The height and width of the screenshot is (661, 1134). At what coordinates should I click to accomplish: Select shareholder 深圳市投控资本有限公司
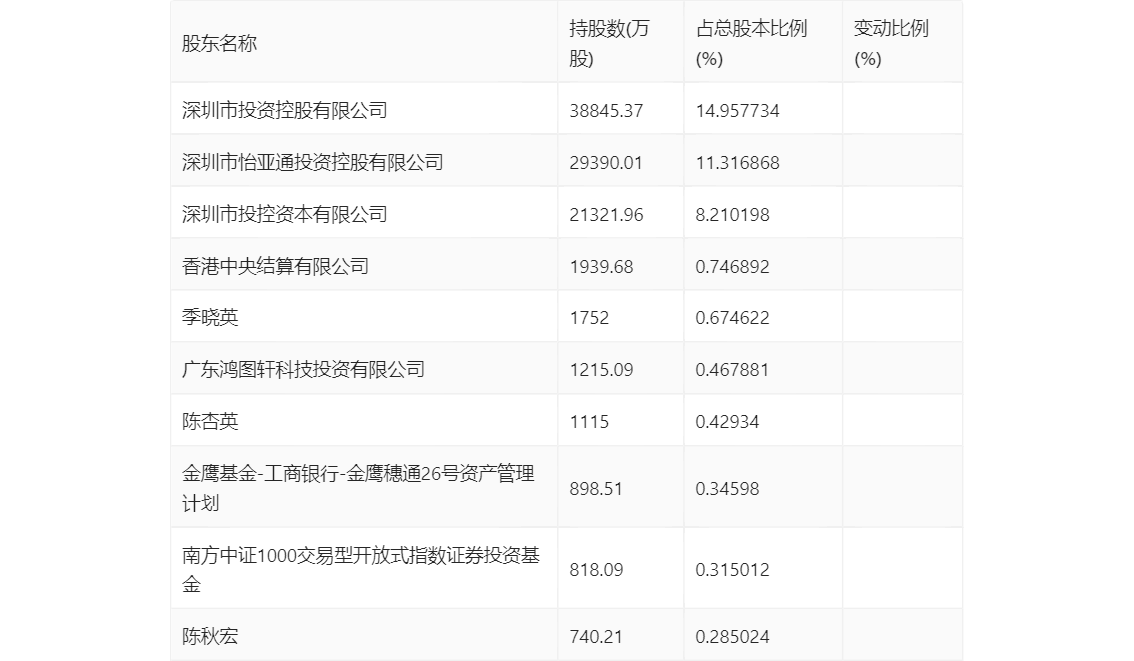(284, 215)
